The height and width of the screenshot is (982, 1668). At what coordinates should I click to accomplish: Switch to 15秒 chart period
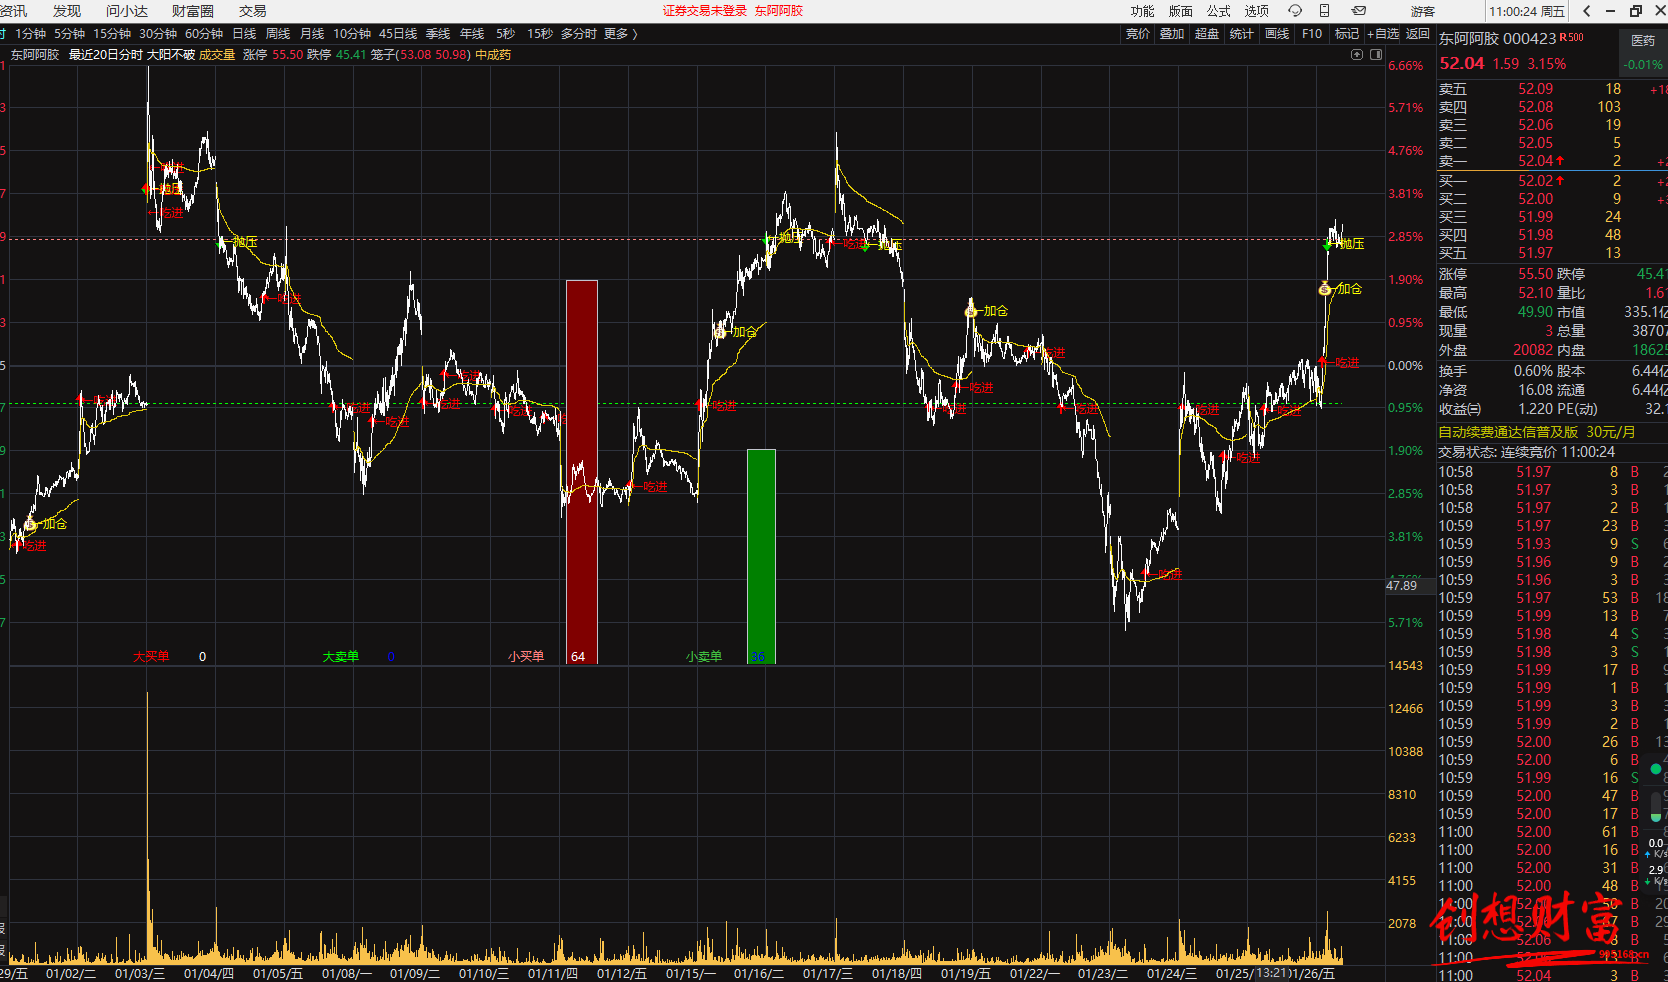coord(540,34)
